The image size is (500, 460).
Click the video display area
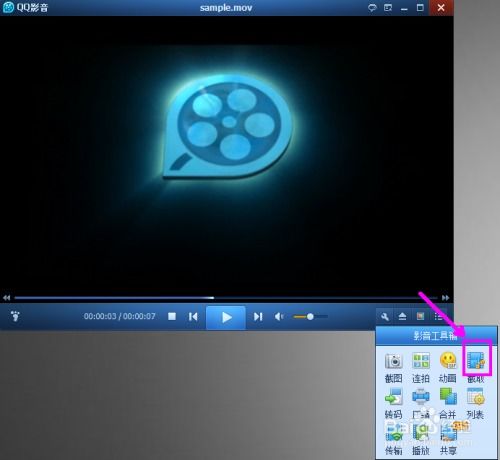[227, 154]
